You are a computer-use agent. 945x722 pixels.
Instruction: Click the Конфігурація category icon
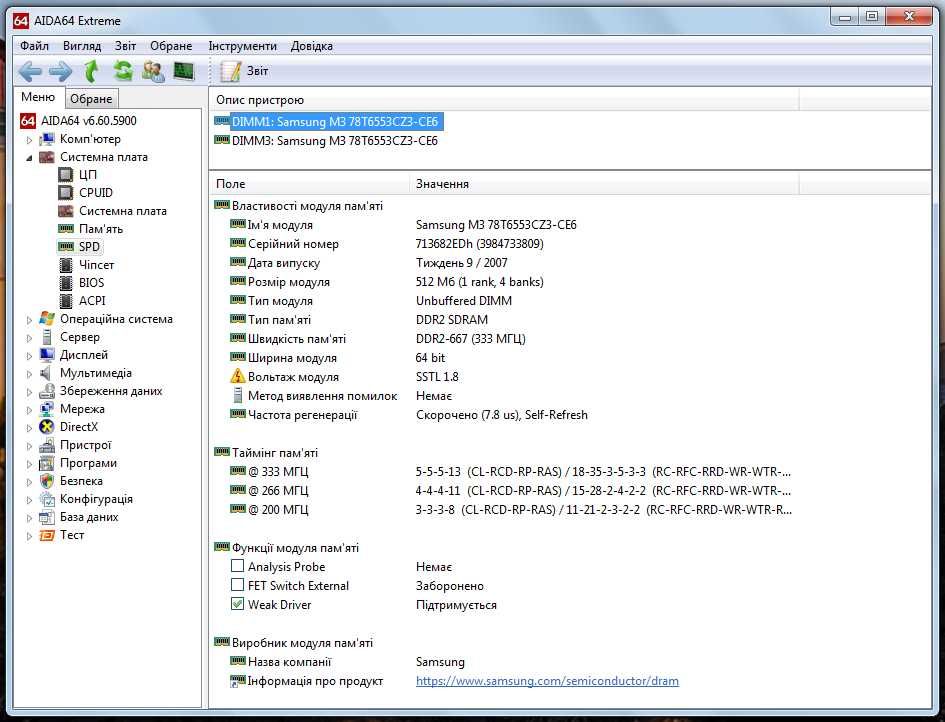[47, 499]
